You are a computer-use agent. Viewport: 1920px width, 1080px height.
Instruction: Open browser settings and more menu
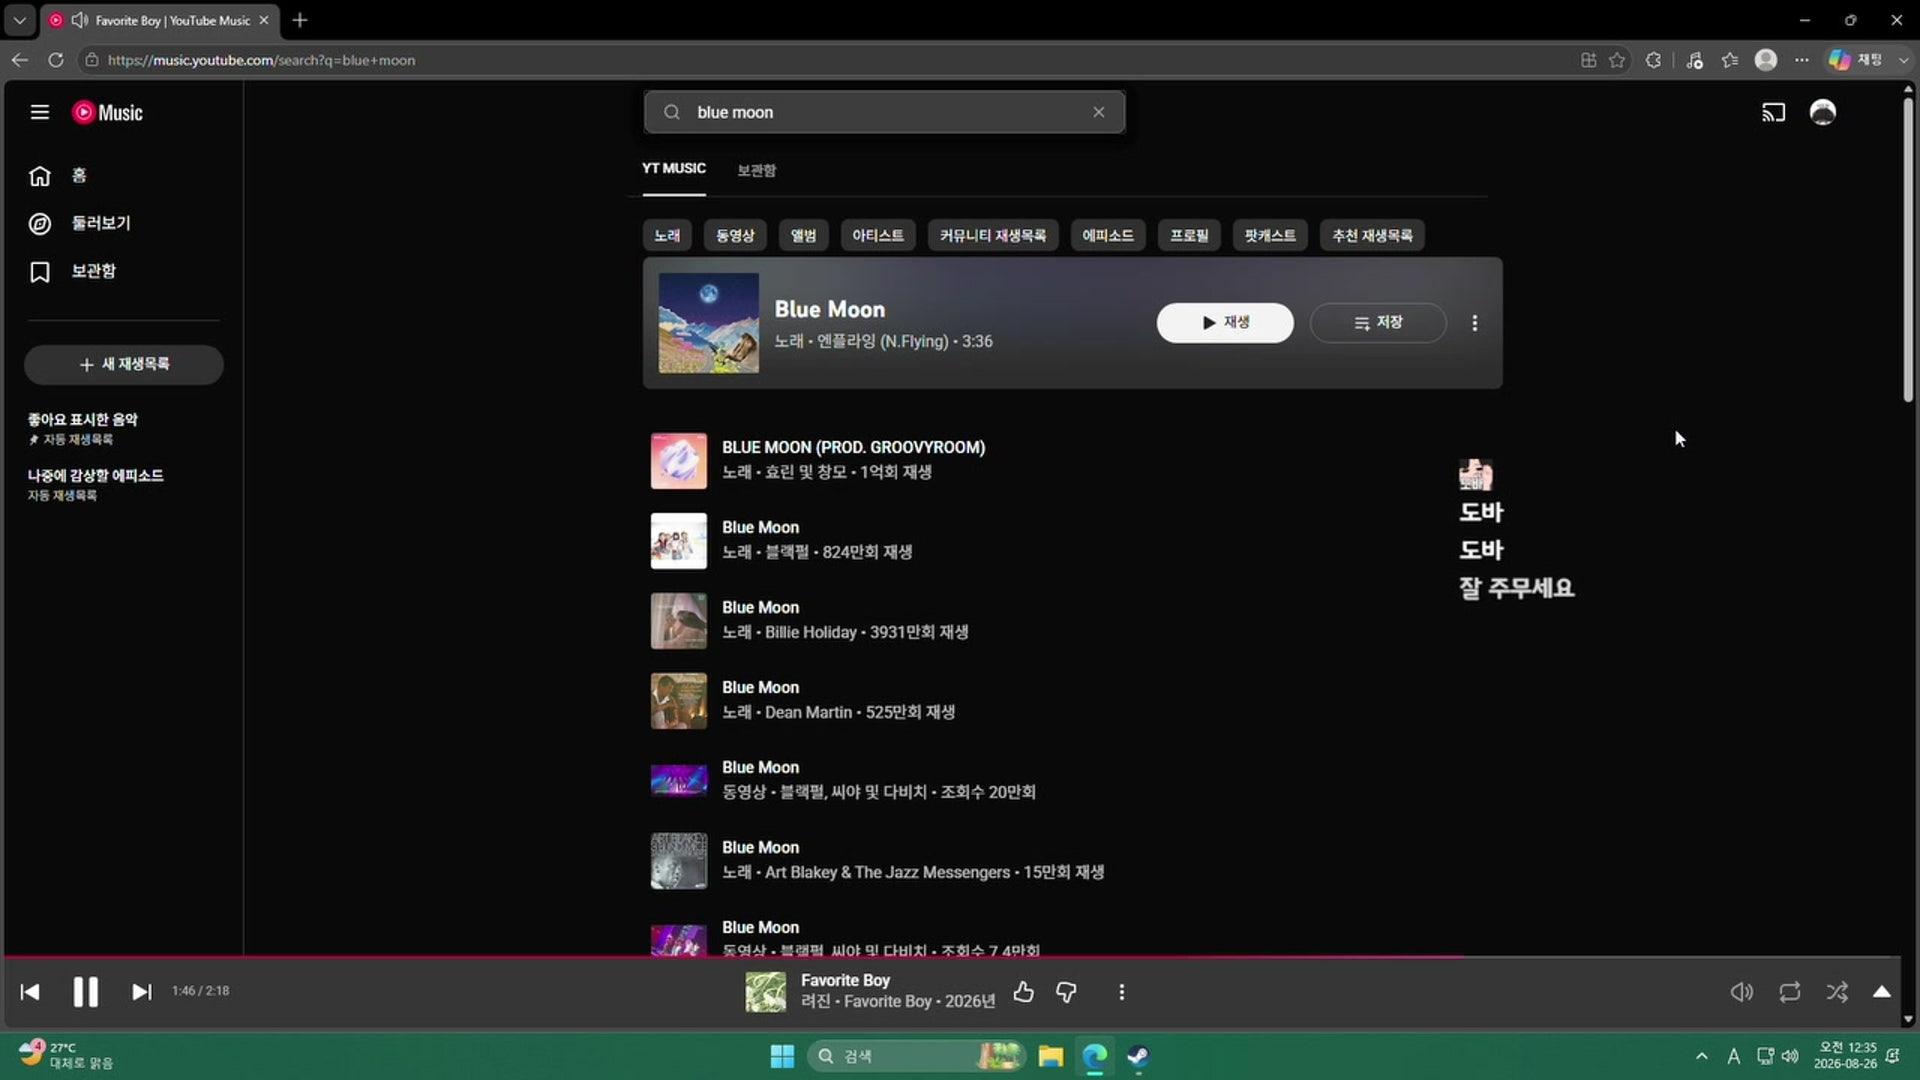pyautogui.click(x=1802, y=60)
